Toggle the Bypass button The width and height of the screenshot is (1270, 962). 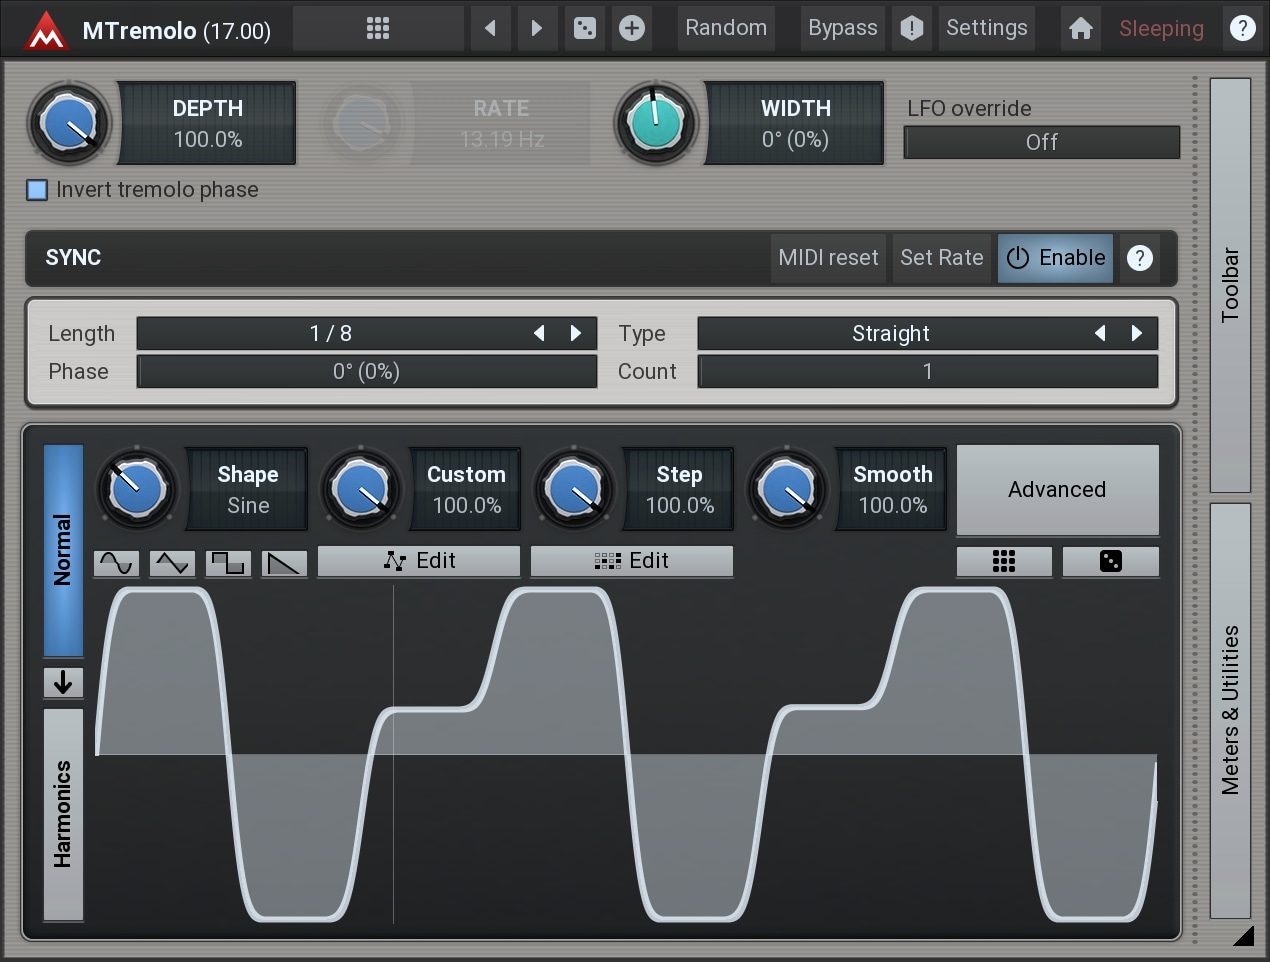[842, 28]
